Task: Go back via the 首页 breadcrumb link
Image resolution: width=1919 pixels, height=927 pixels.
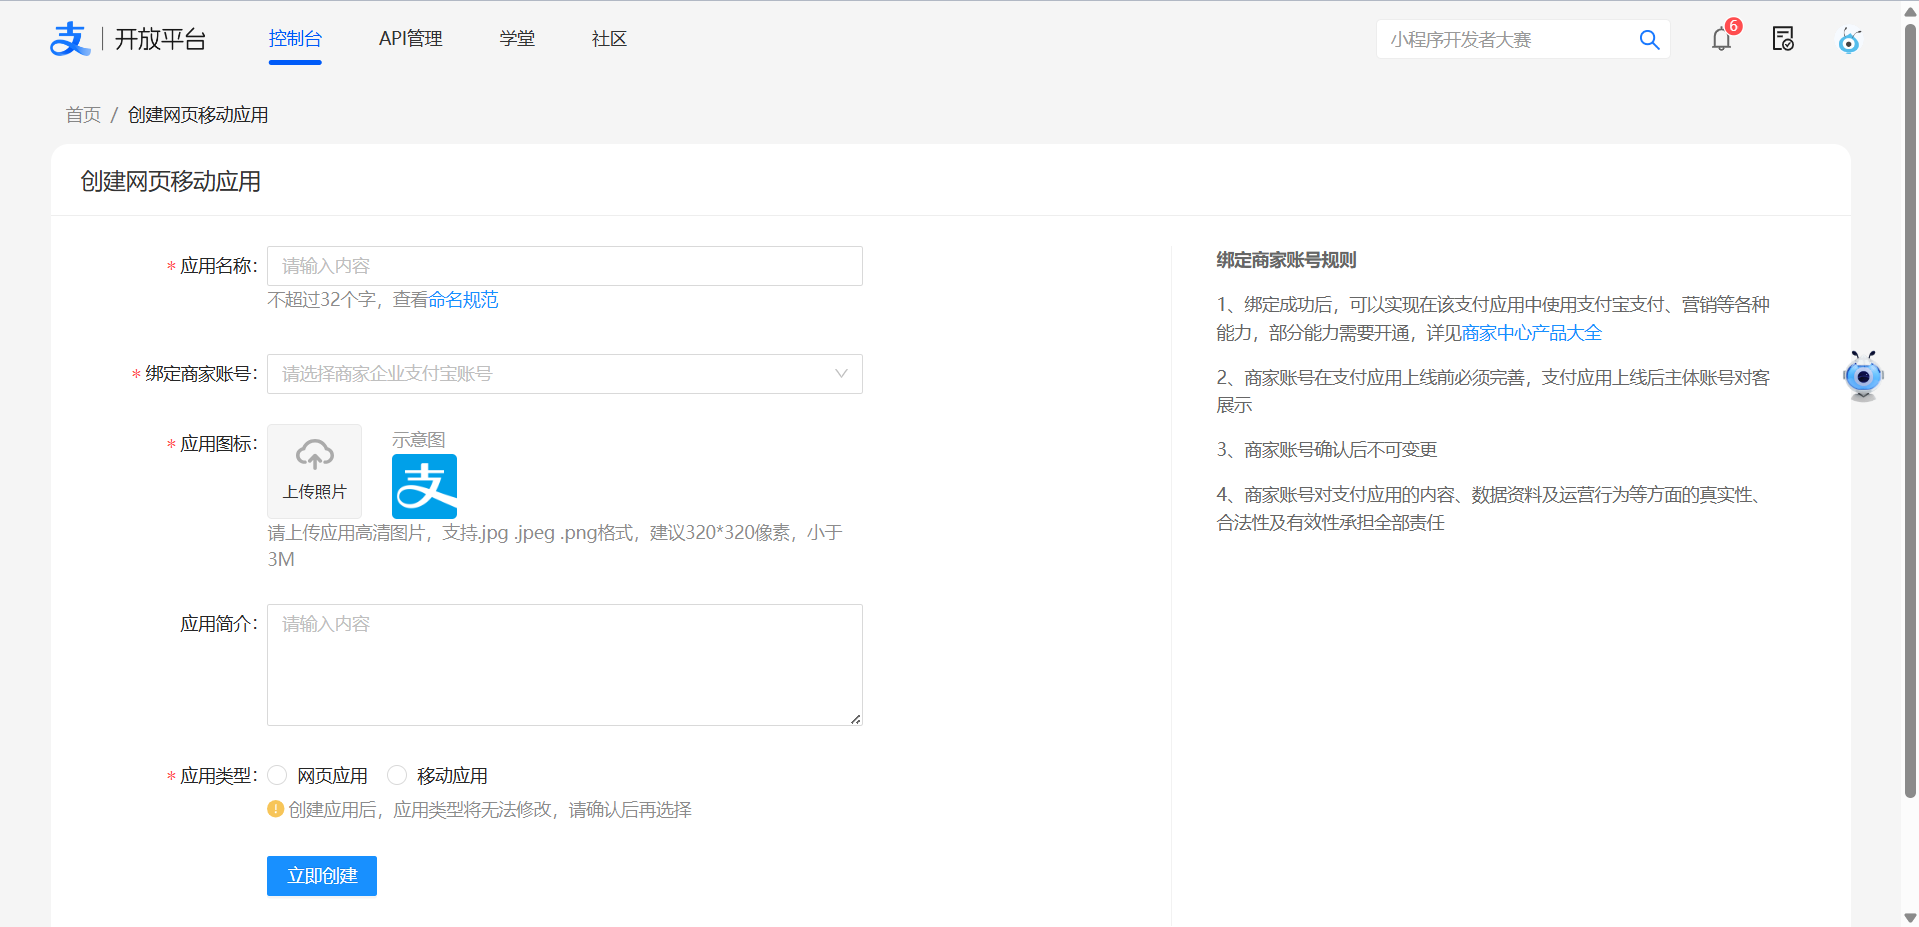Action: click(82, 114)
